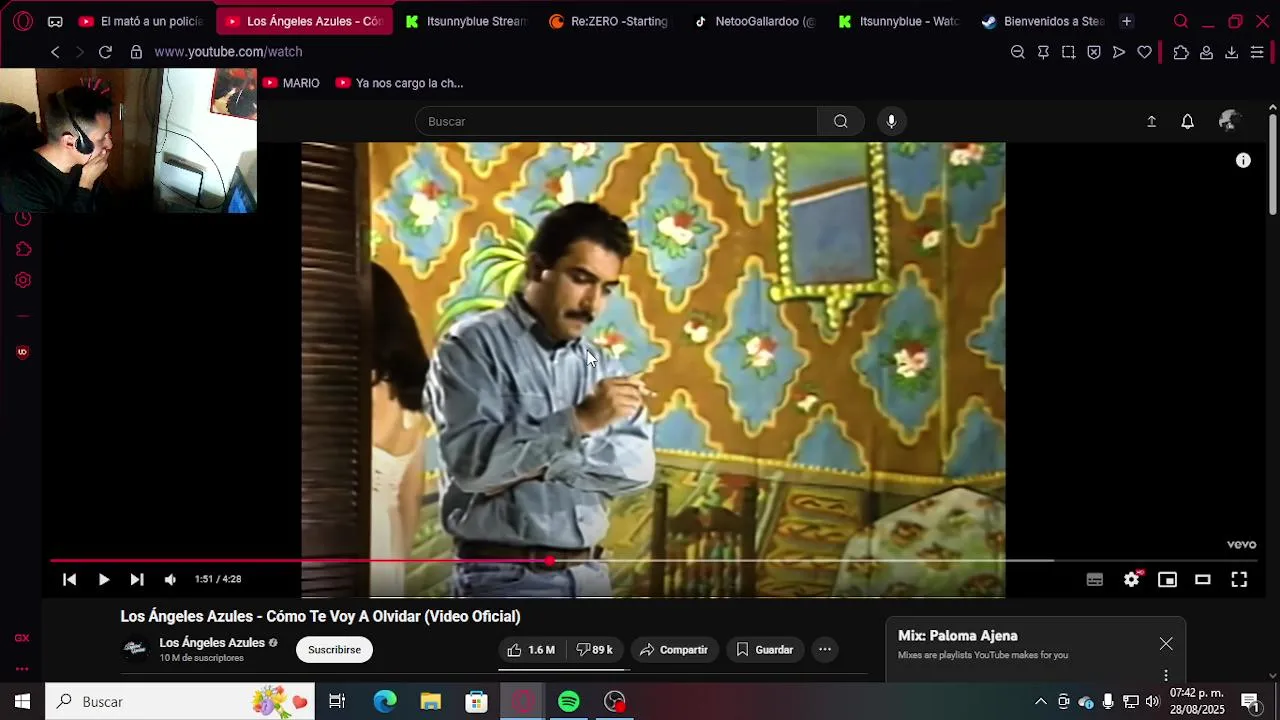Image resolution: width=1280 pixels, height=720 pixels.
Task: Switch to 'Bienvenidos a Steam' tab
Action: (1044, 21)
